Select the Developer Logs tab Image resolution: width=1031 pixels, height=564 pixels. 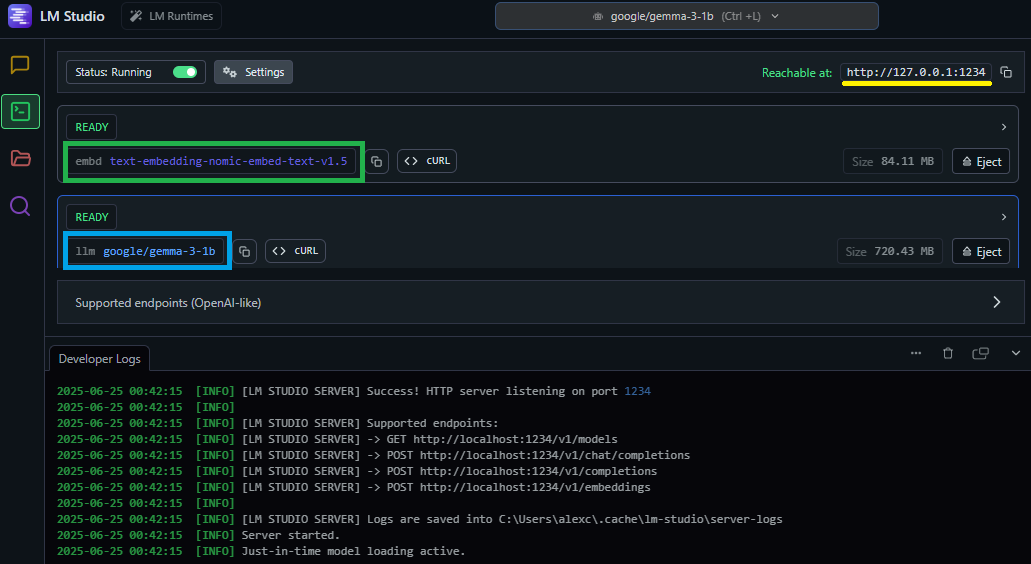(x=99, y=359)
